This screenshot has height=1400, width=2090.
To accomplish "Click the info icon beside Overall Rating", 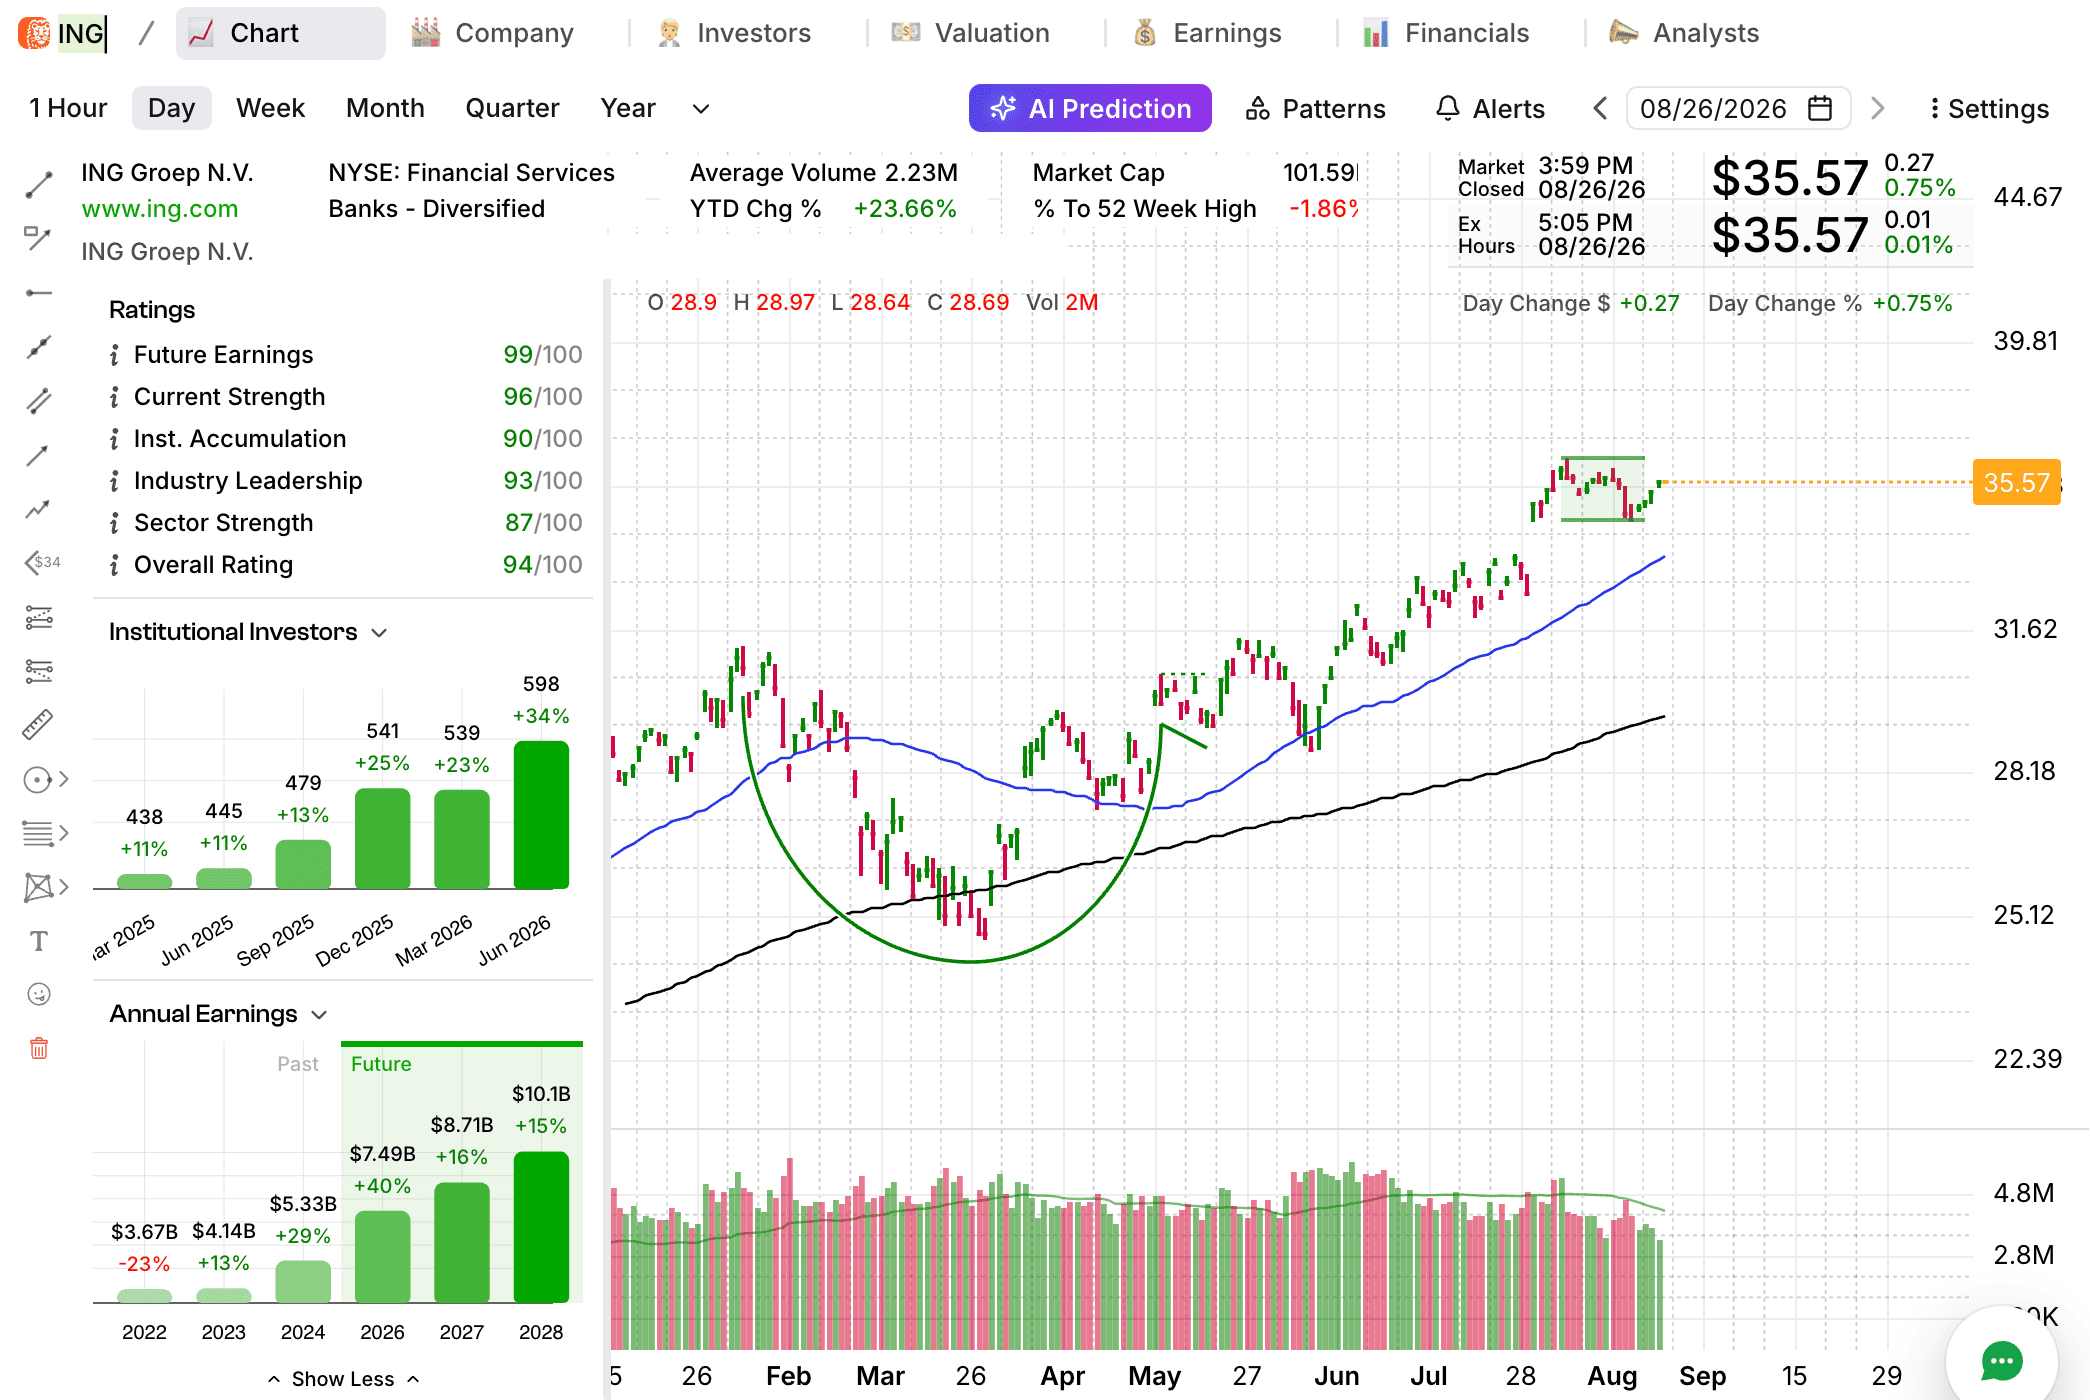I will 114,565.
